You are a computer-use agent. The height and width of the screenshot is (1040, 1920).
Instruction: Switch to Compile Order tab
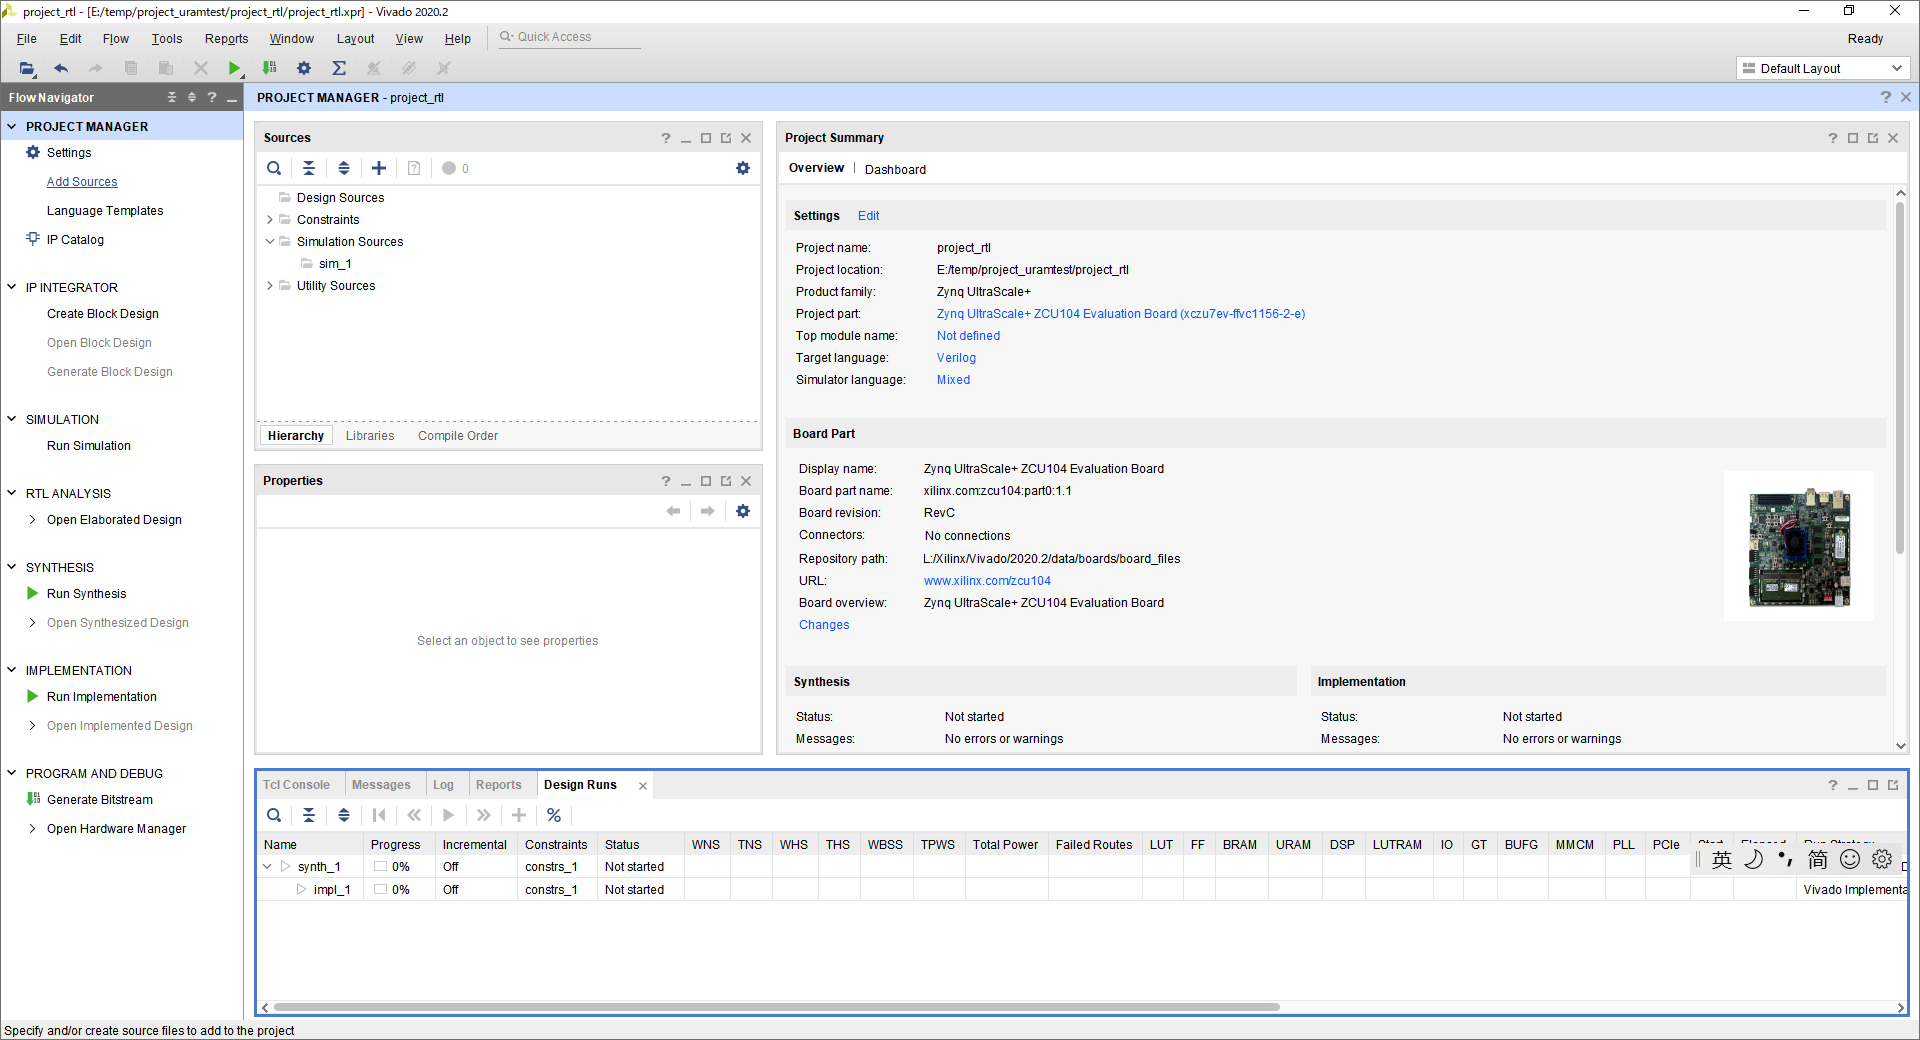[x=458, y=436]
